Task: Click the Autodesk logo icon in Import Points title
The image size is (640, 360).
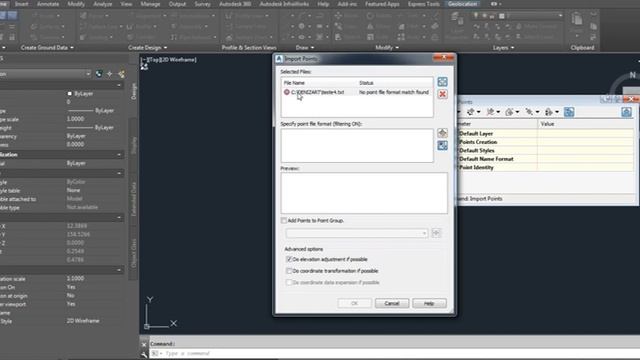Action: tap(279, 59)
